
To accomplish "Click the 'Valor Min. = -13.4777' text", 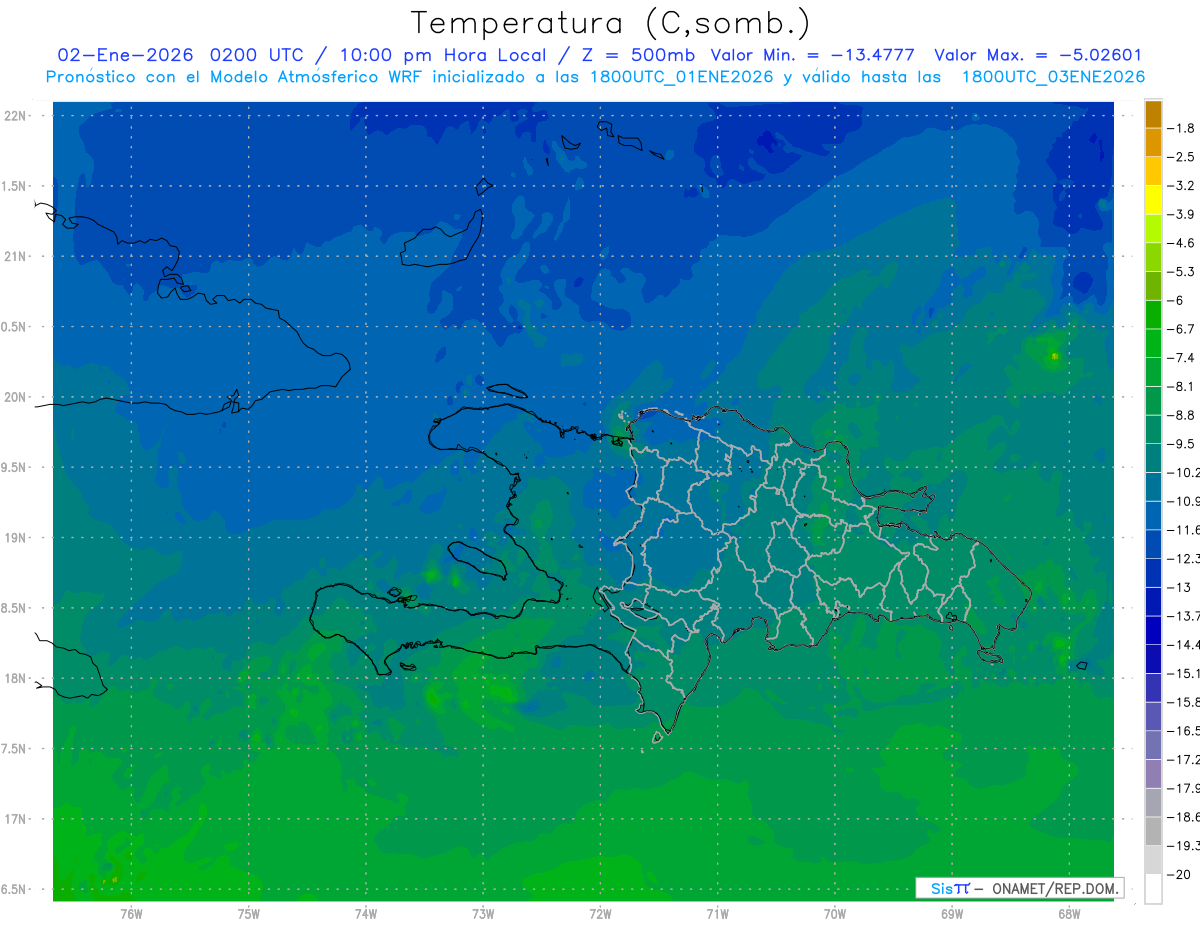I will pyautogui.click(x=815, y=55).
